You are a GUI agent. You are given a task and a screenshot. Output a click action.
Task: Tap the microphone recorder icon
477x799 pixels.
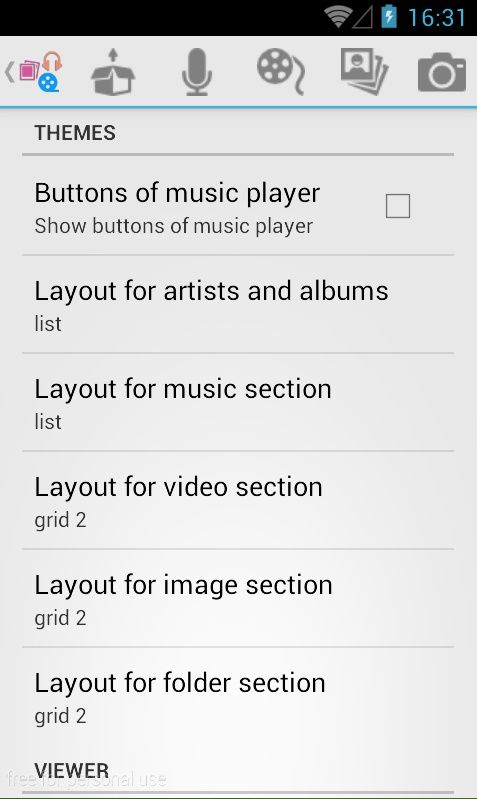tap(197, 72)
